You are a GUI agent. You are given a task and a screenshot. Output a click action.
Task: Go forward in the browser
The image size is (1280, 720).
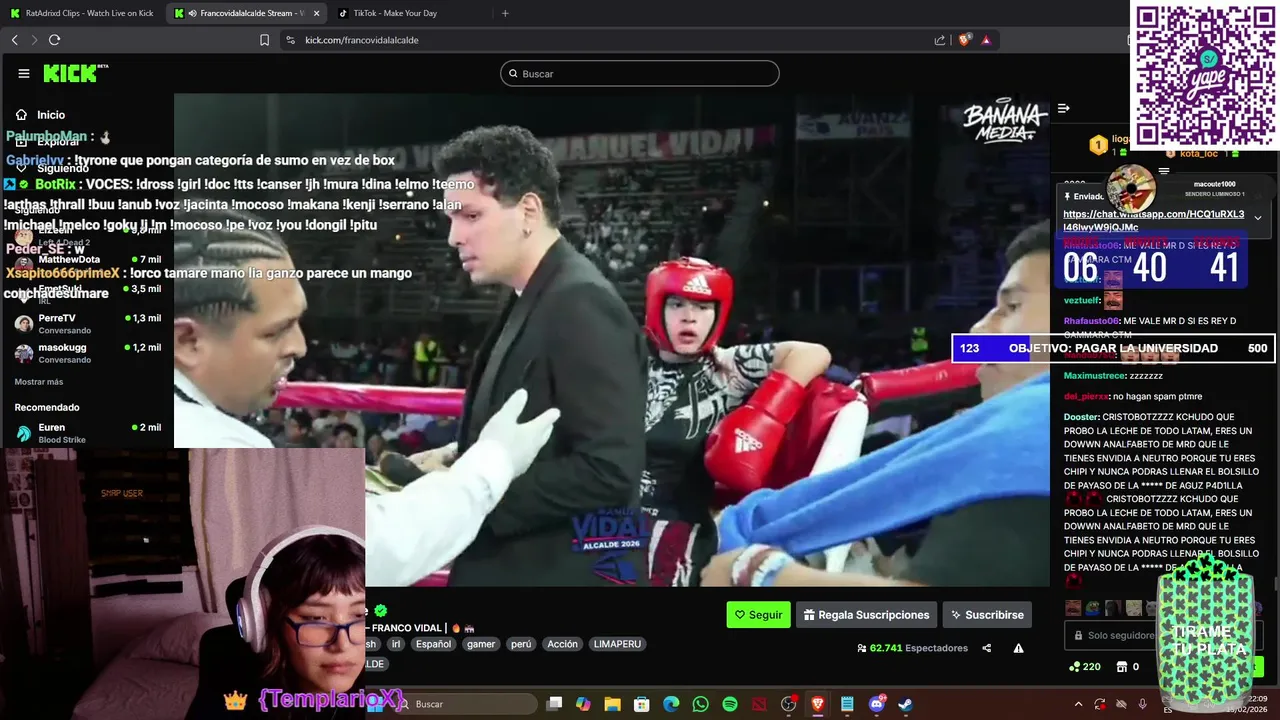click(34, 40)
